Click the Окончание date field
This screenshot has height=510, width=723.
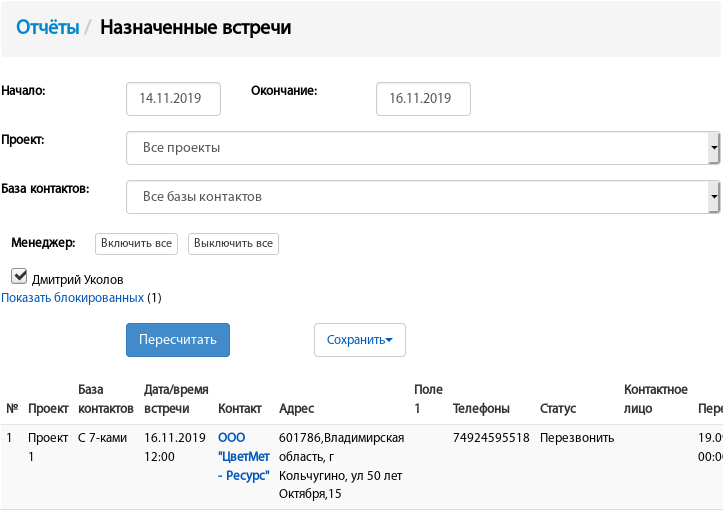[422, 99]
